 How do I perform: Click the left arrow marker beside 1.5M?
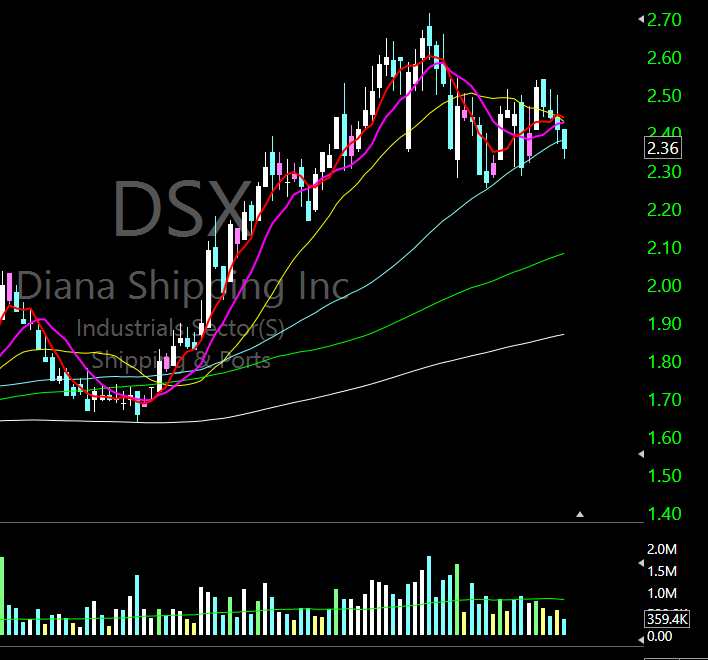pyautogui.click(x=641, y=563)
